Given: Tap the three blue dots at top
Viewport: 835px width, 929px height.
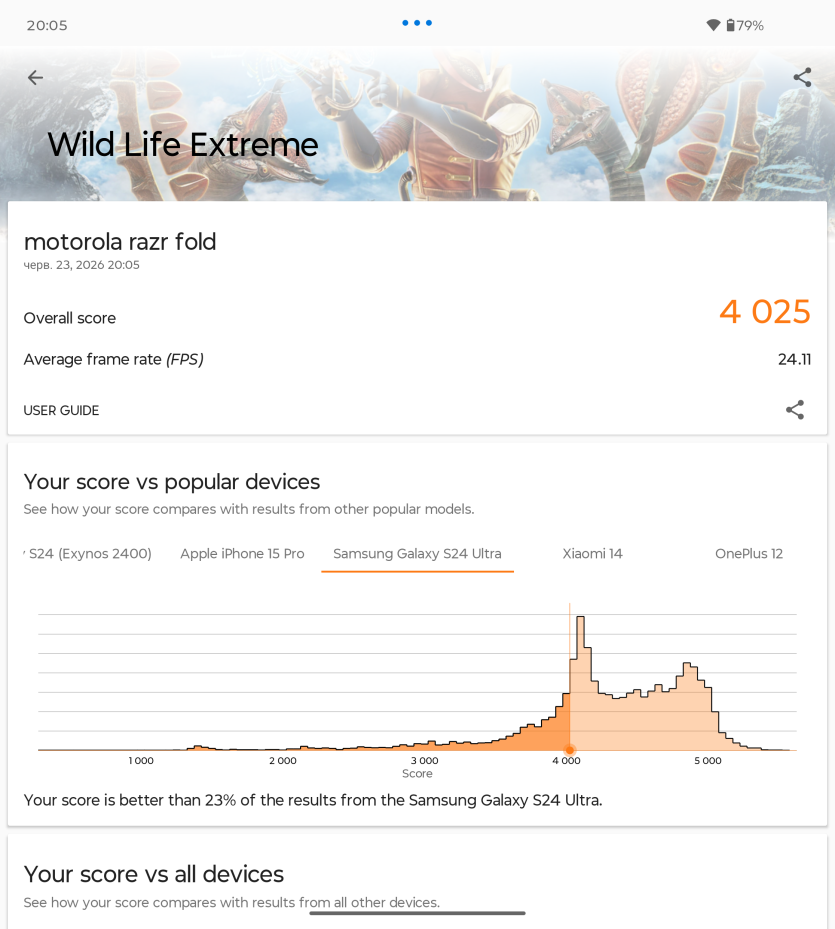Looking at the screenshot, I should tap(417, 23).
